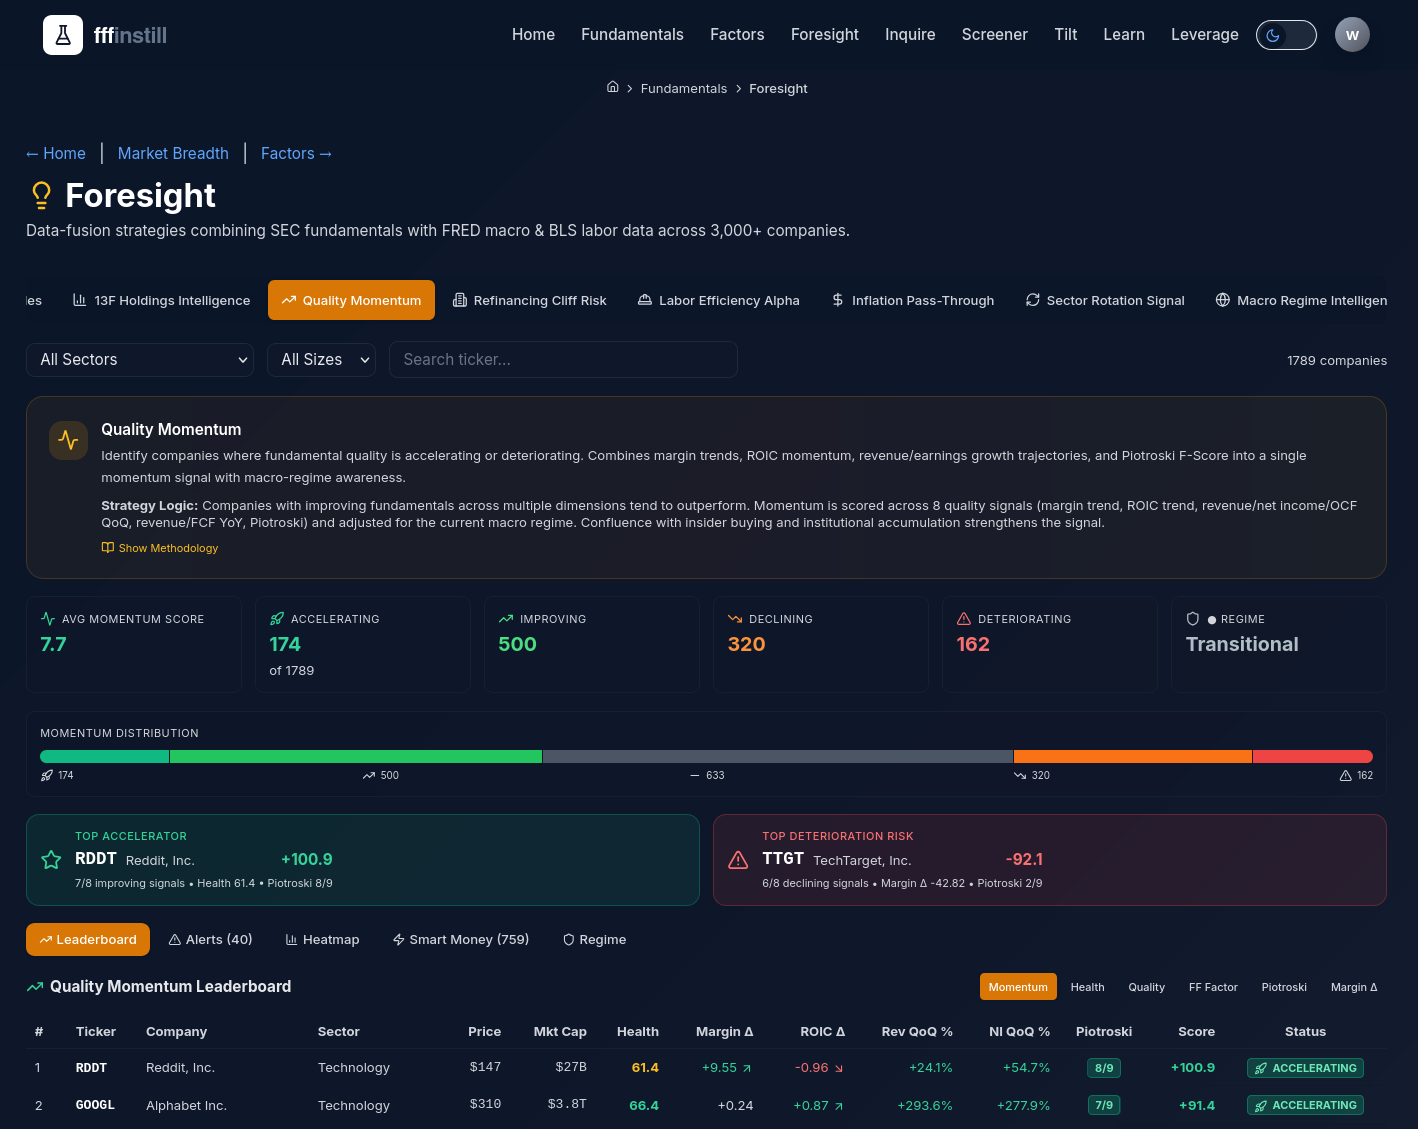This screenshot has height=1129, width=1418.
Task: Open Inquire nav menu item
Action: point(910,35)
